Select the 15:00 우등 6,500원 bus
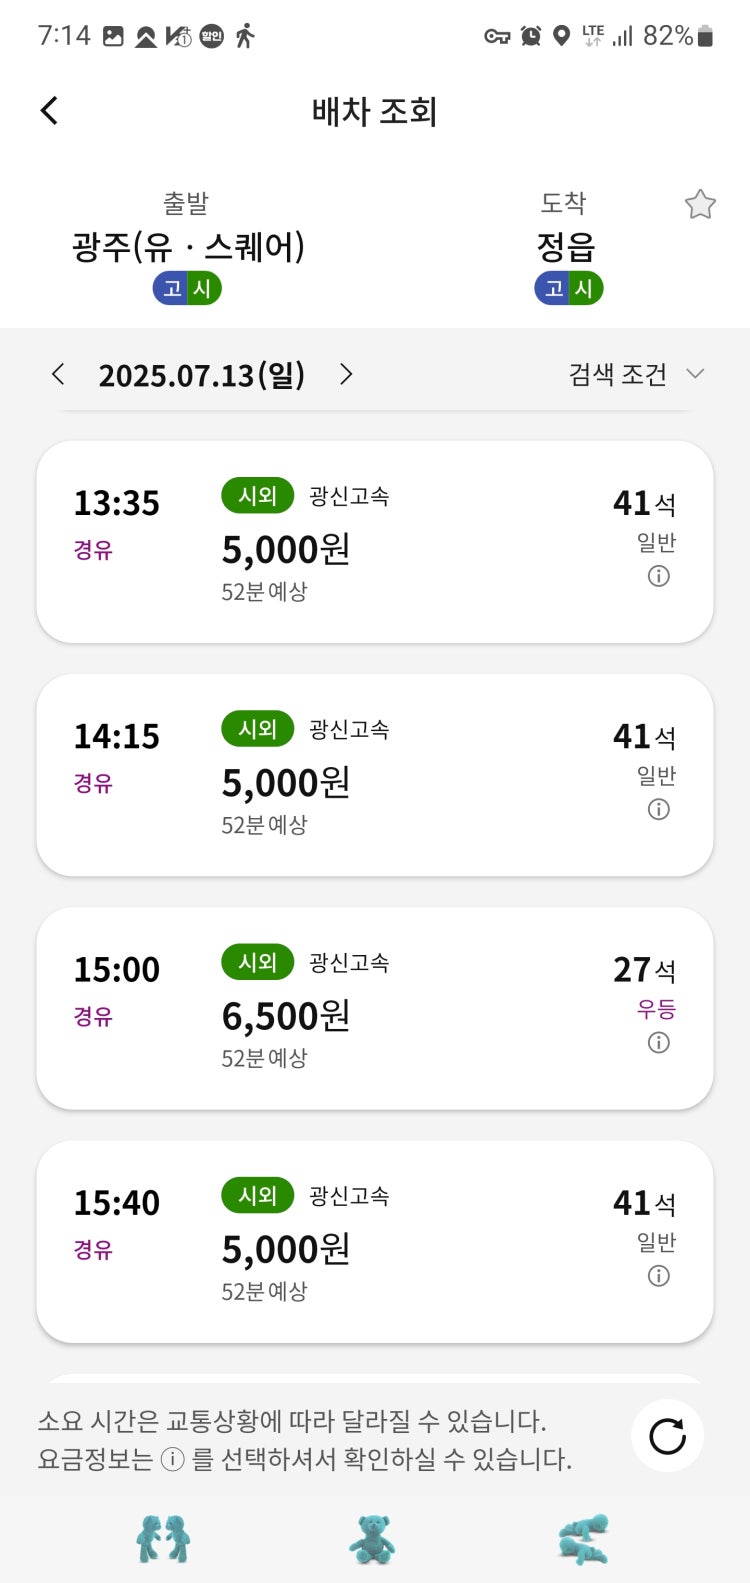The width and height of the screenshot is (750, 1583). click(375, 1008)
